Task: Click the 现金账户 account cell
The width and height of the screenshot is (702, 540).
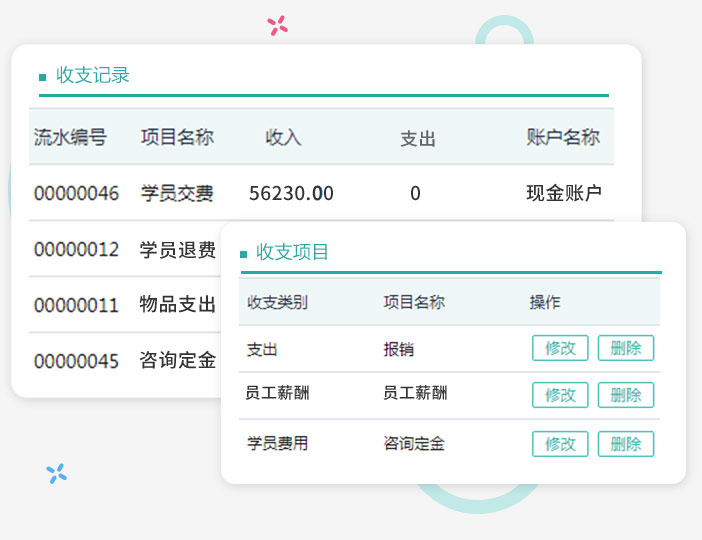Action: click(564, 193)
